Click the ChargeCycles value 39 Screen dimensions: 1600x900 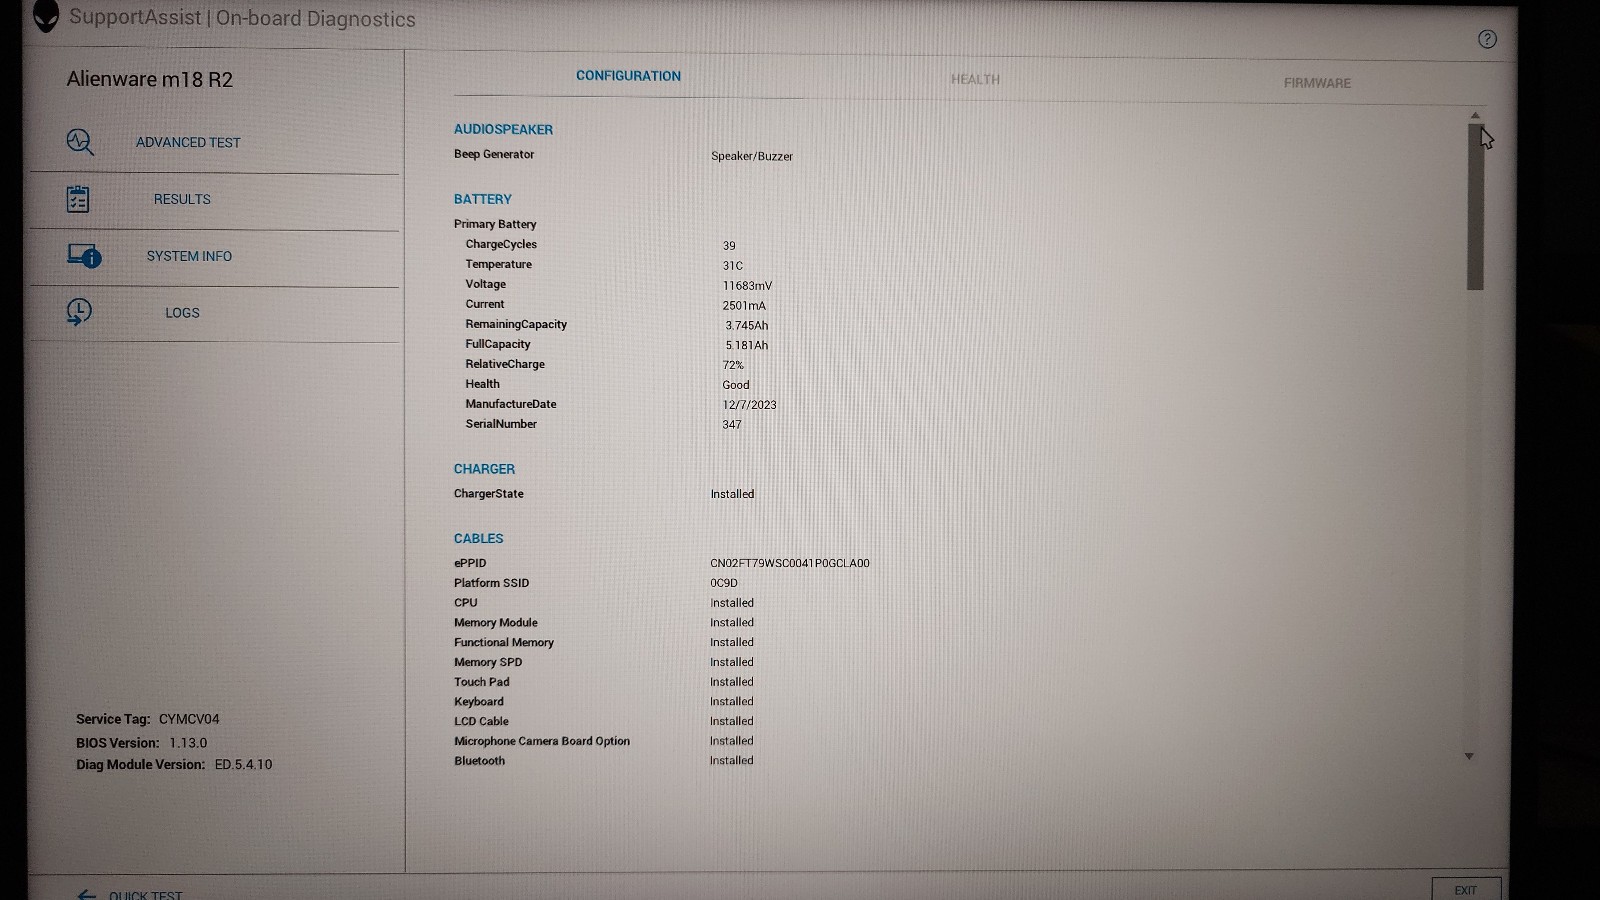(x=729, y=245)
